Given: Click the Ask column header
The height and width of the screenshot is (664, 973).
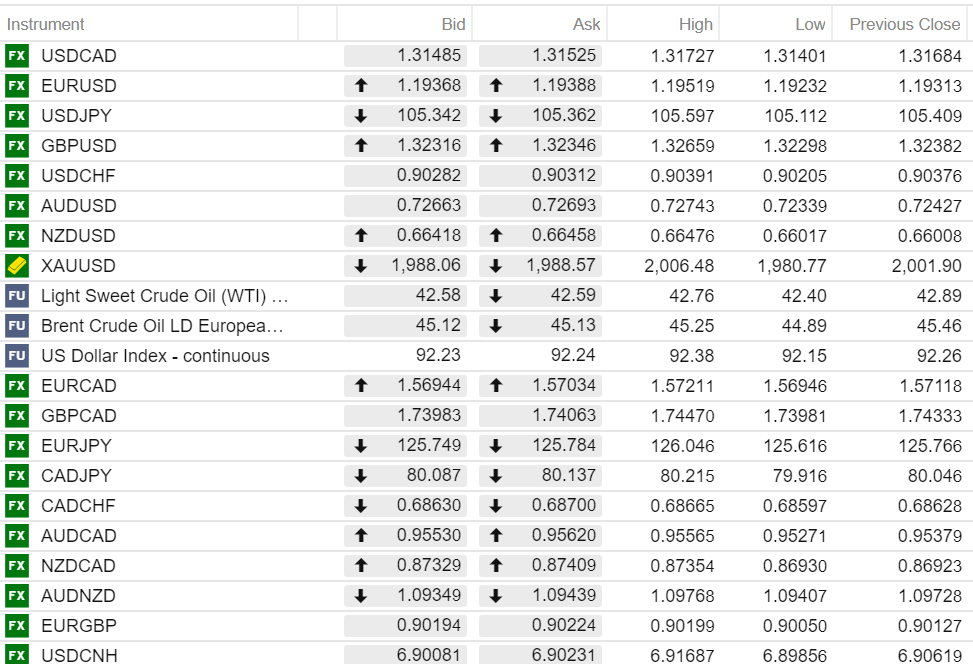Looking at the screenshot, I should pos(587,24).
